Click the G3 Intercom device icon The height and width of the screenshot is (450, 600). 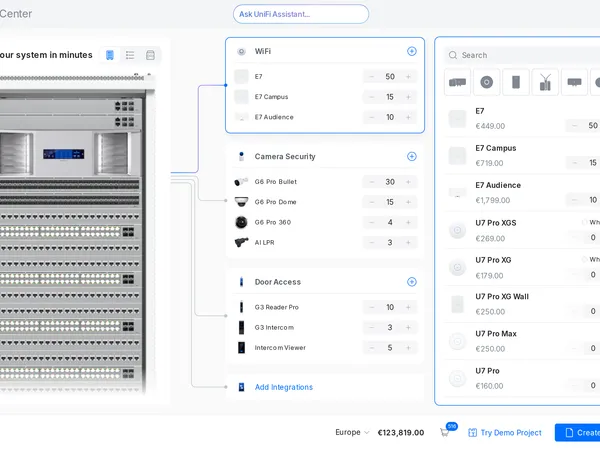(x=241, y=328)
